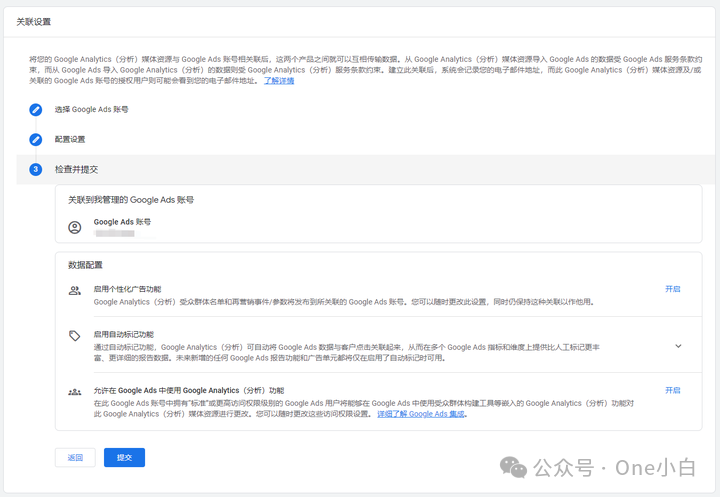
Task: Click the blurred Google Ads account ID
Action: pos(115,233)
